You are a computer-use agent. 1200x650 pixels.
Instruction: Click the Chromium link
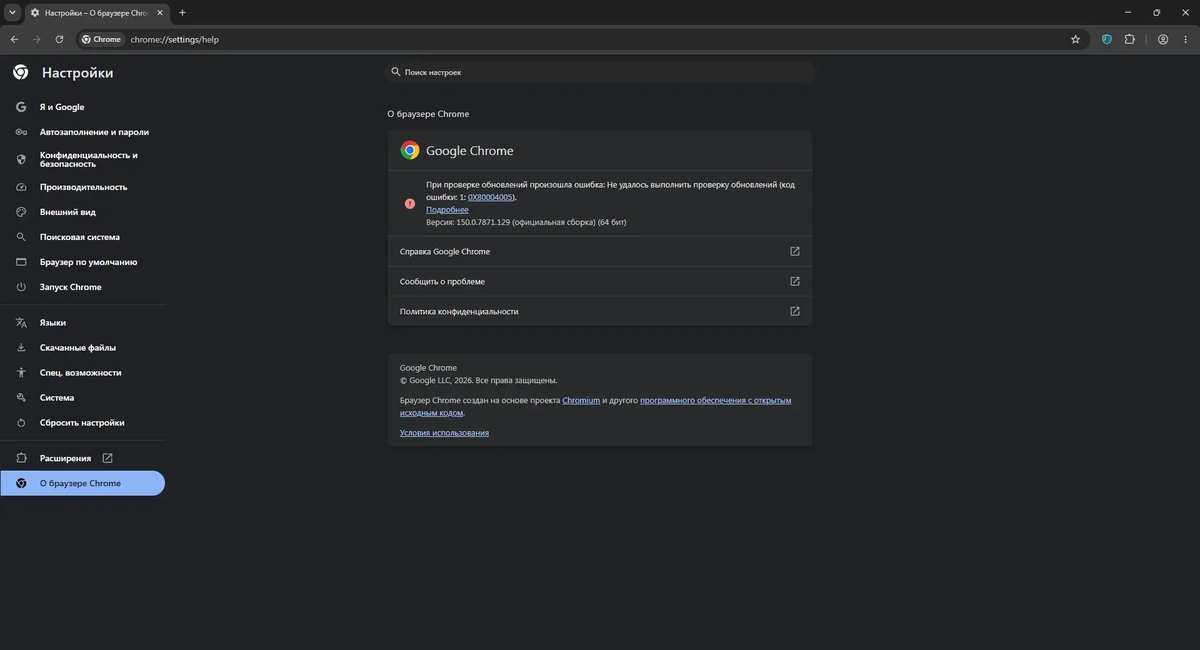click(581, 400)
